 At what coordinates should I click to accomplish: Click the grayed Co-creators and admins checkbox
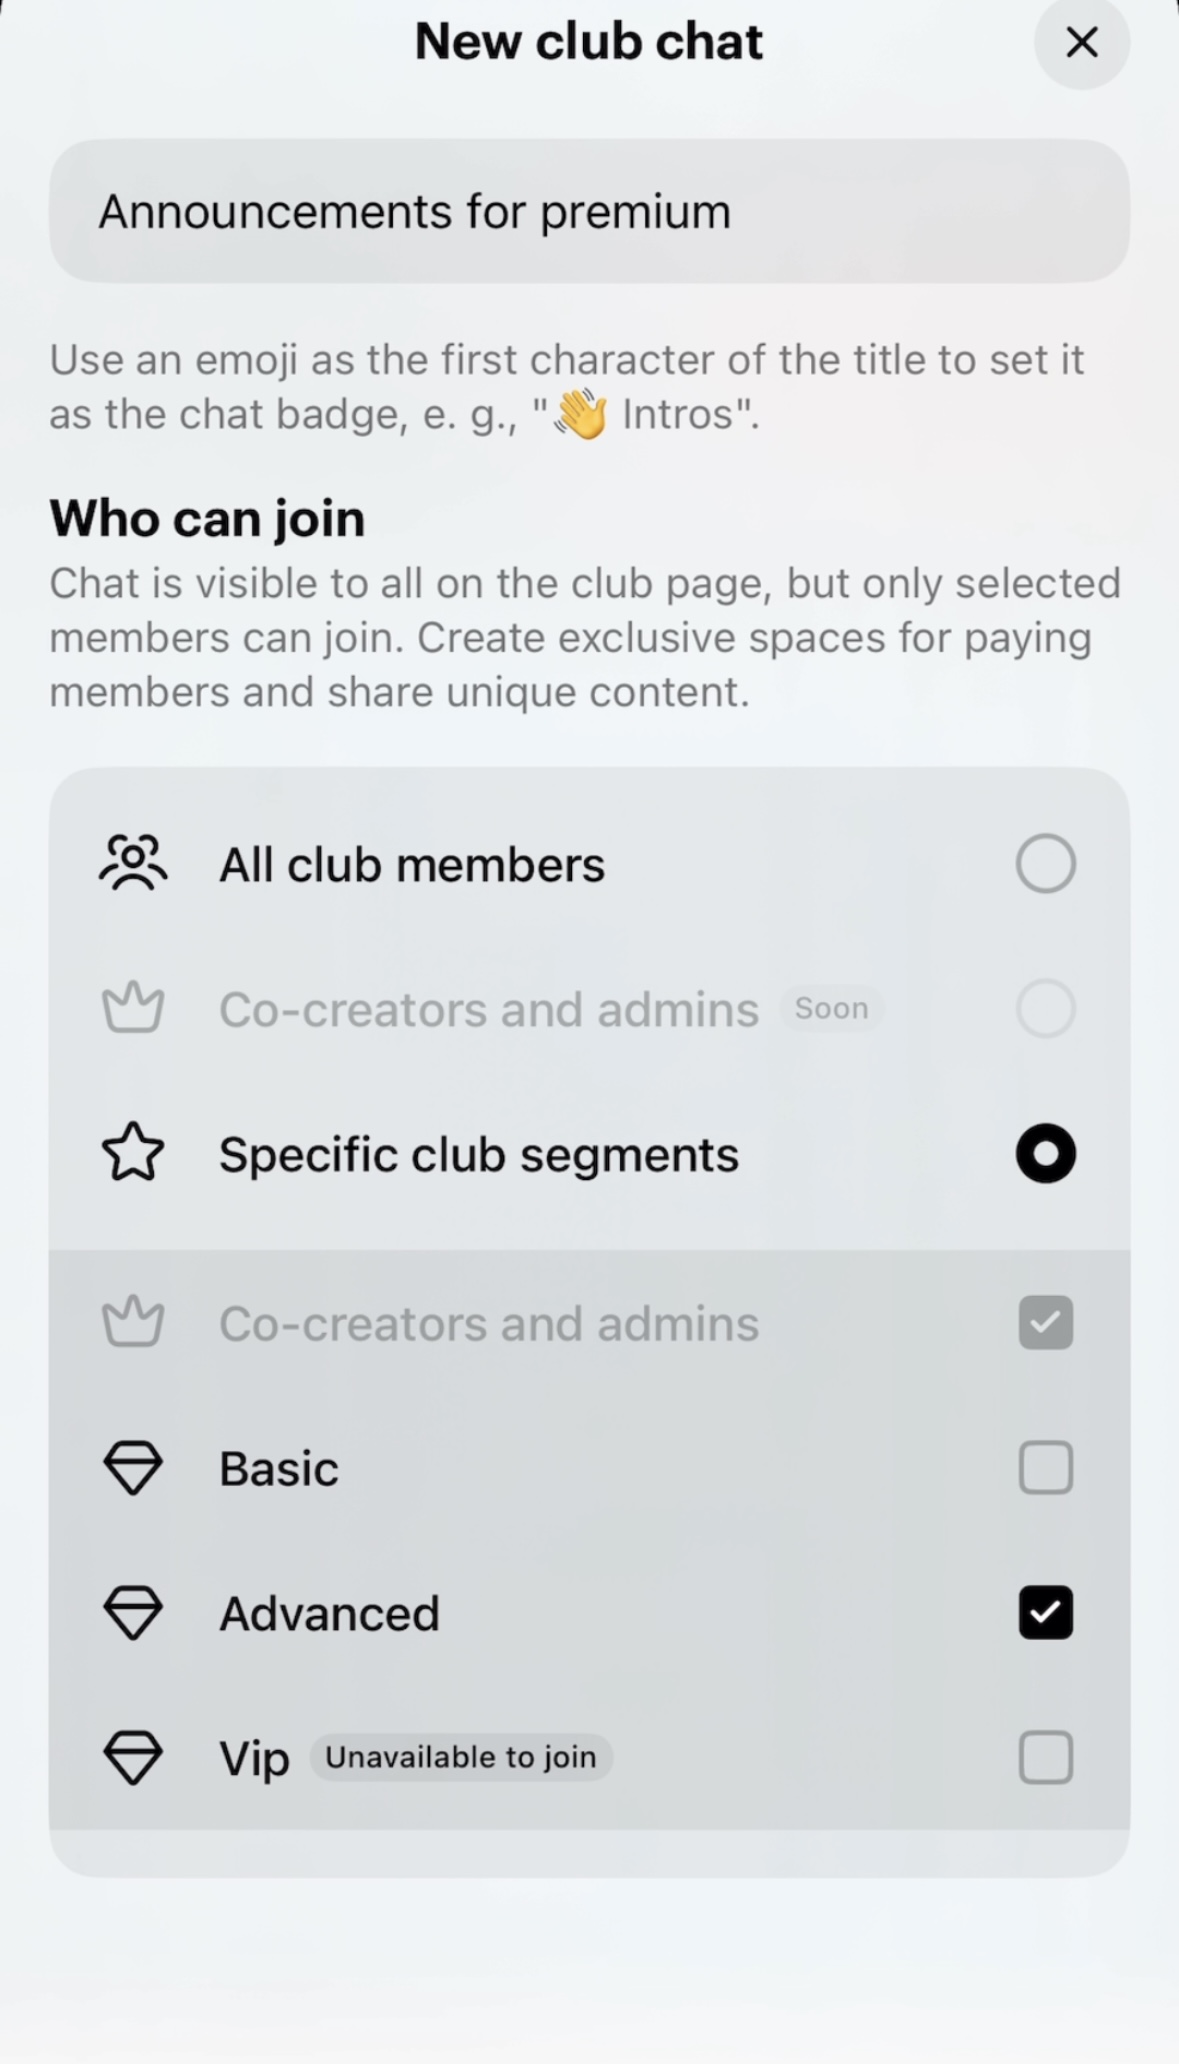pos(1046,1322)
